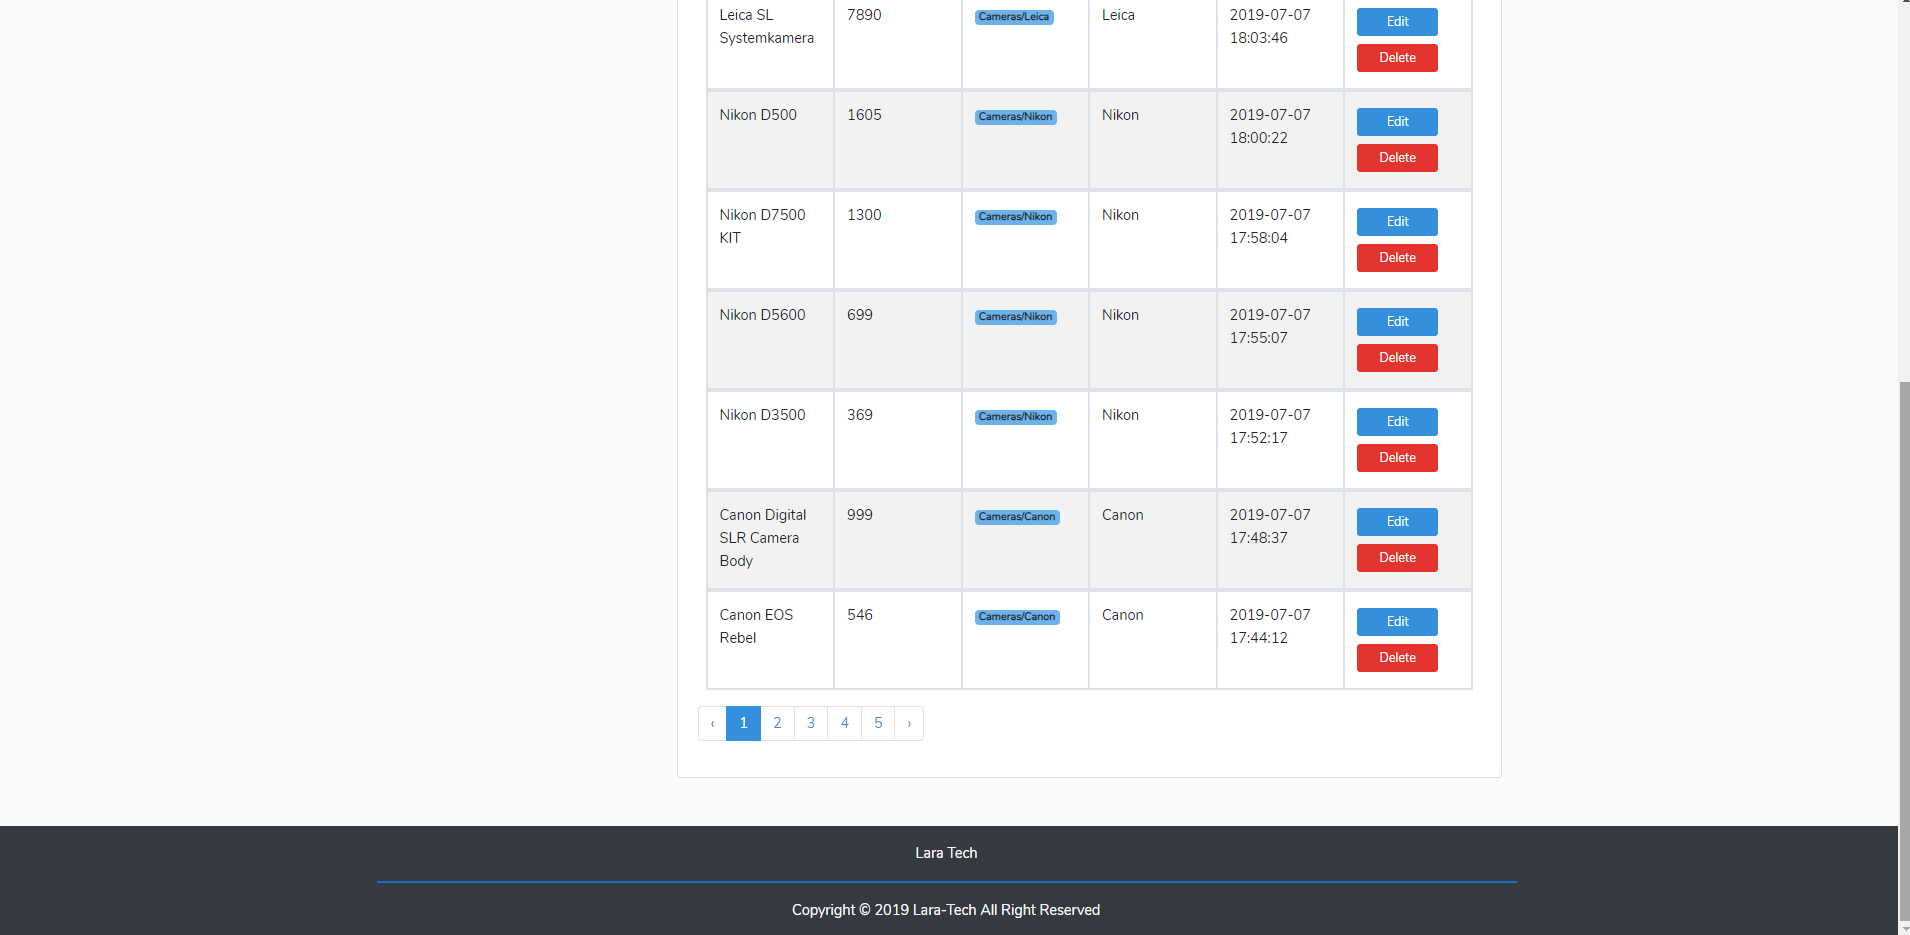The height and width of the screenshot is (935, 1910).
Task: Click the previous page arrow
Action: pyautogui.click(x=712, y=723)
